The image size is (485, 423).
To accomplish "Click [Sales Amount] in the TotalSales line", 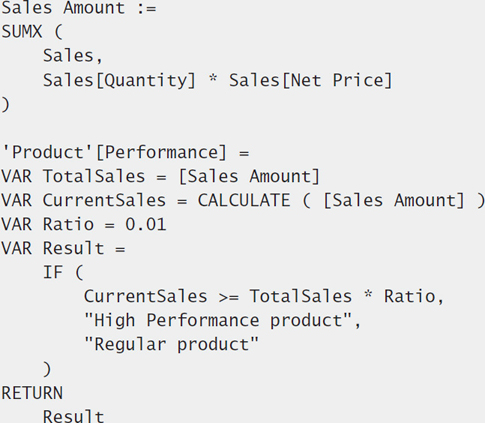I will coord(249,176).
